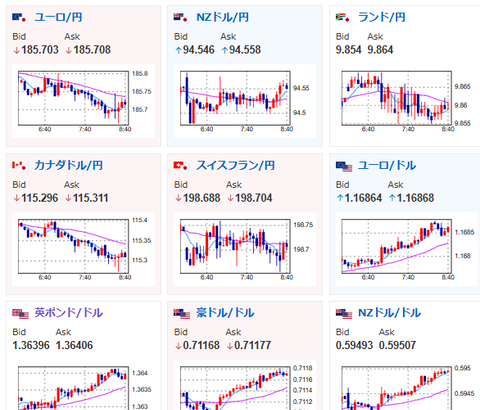Click the Swiss franc/Yen flag icon
Viewport: 480px width, 410px height.
click(x=181, y=165)
